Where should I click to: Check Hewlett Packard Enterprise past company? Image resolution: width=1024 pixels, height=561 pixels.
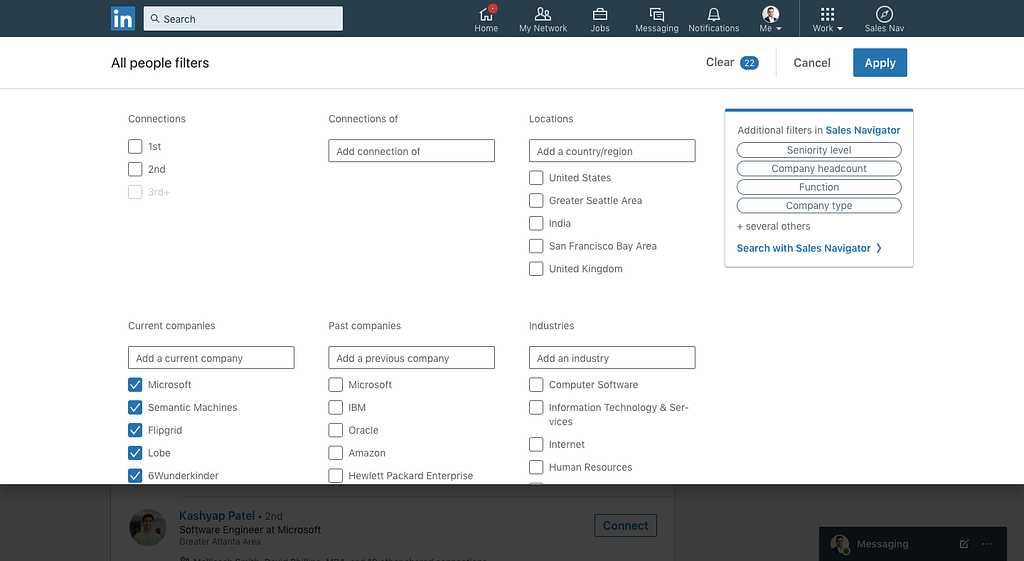(x=336, y=475)
